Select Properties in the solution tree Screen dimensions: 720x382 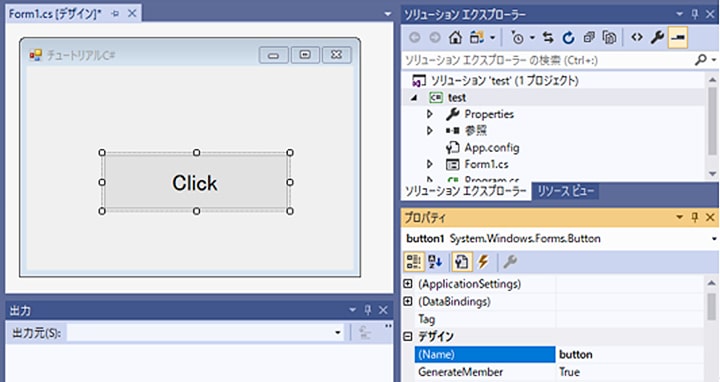pyautogui.click(x=489, y=114)
